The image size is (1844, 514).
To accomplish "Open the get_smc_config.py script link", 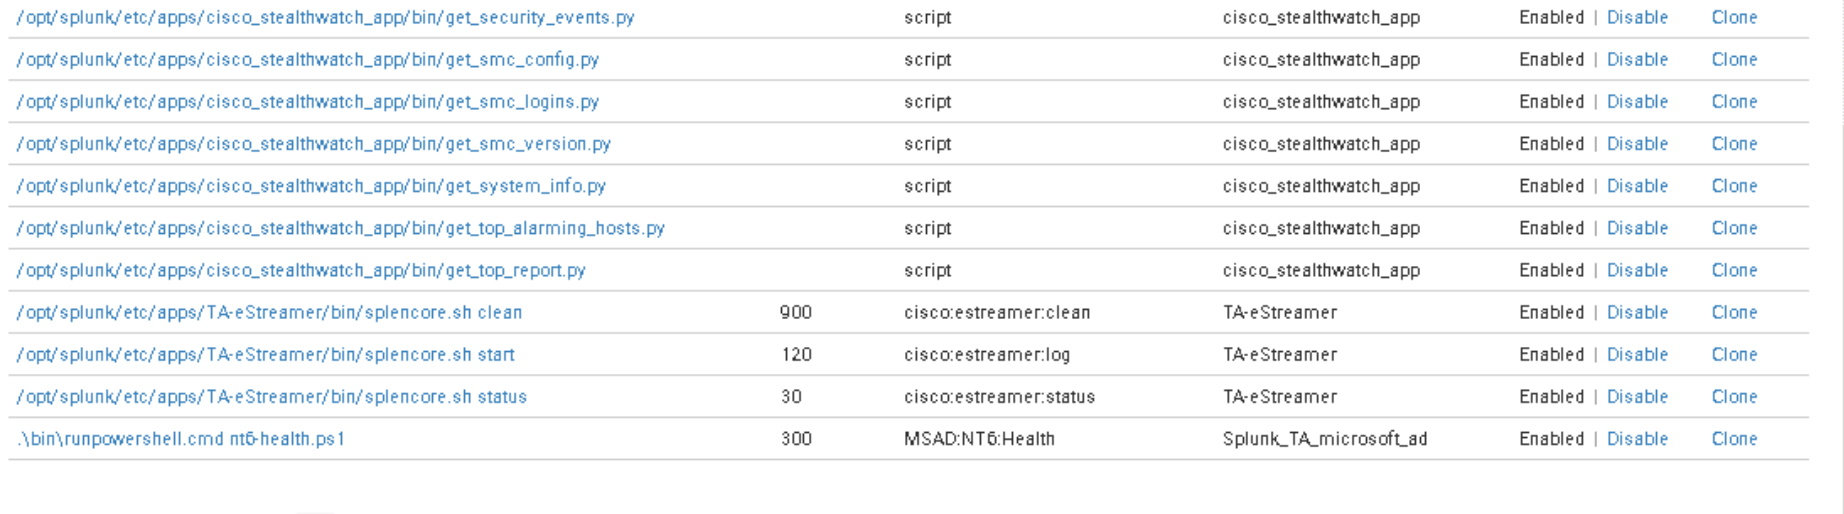I will pos(308,60).
